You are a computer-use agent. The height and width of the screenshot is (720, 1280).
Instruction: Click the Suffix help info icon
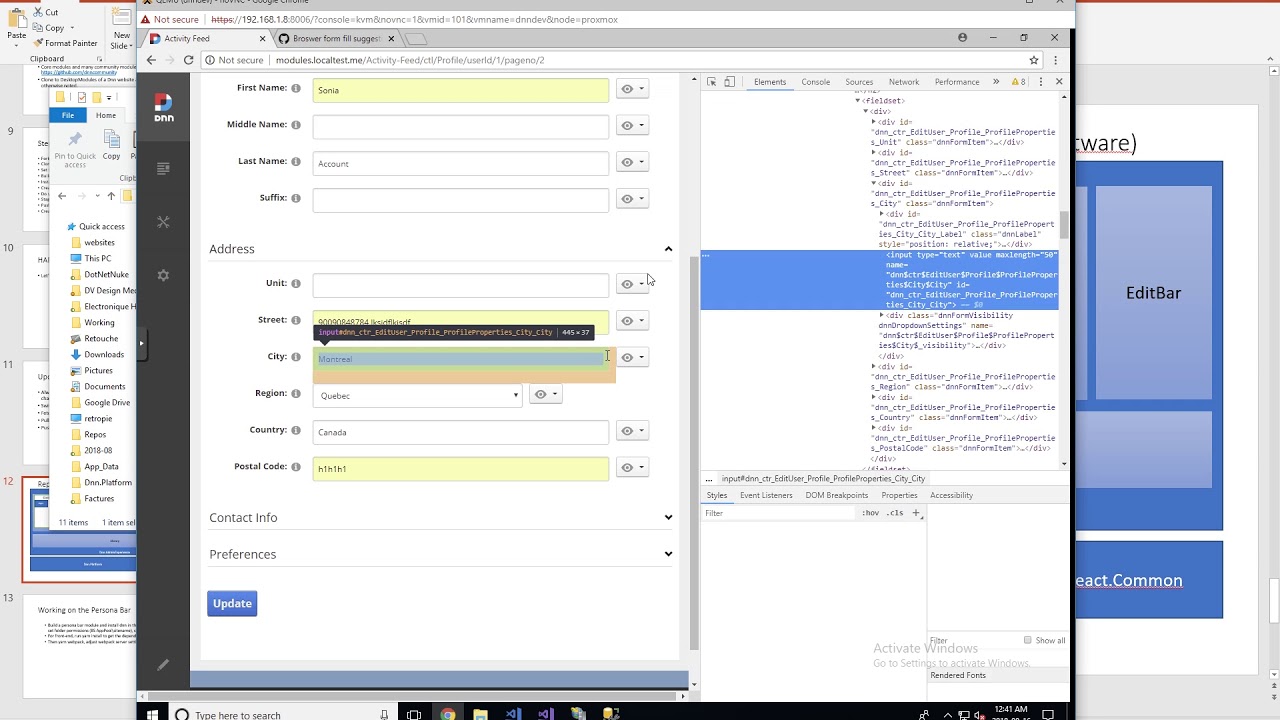coord(296,198)
